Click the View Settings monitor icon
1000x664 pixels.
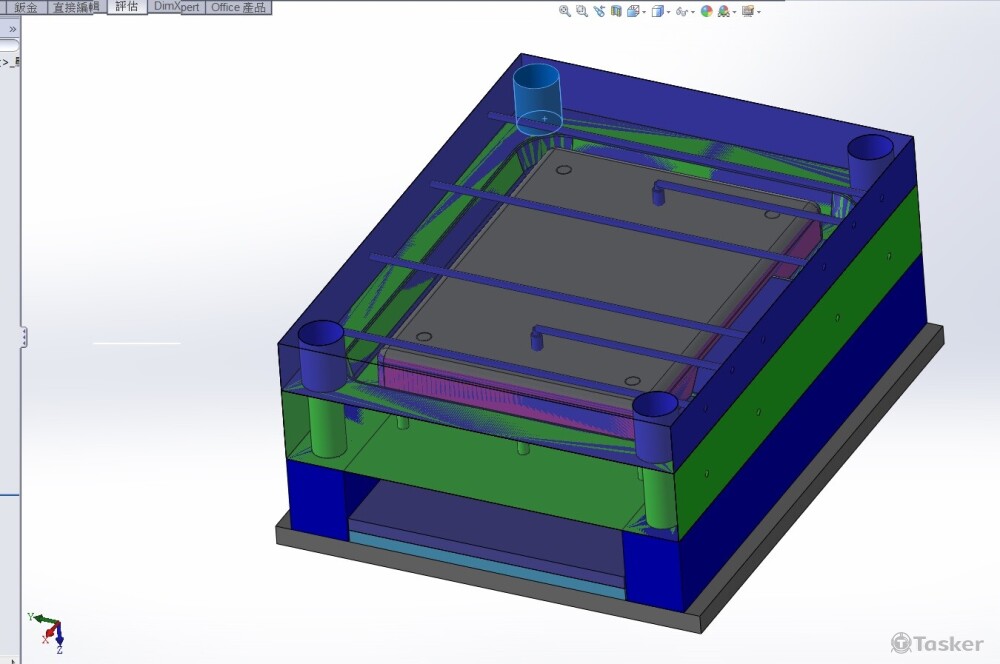[747, 11]
